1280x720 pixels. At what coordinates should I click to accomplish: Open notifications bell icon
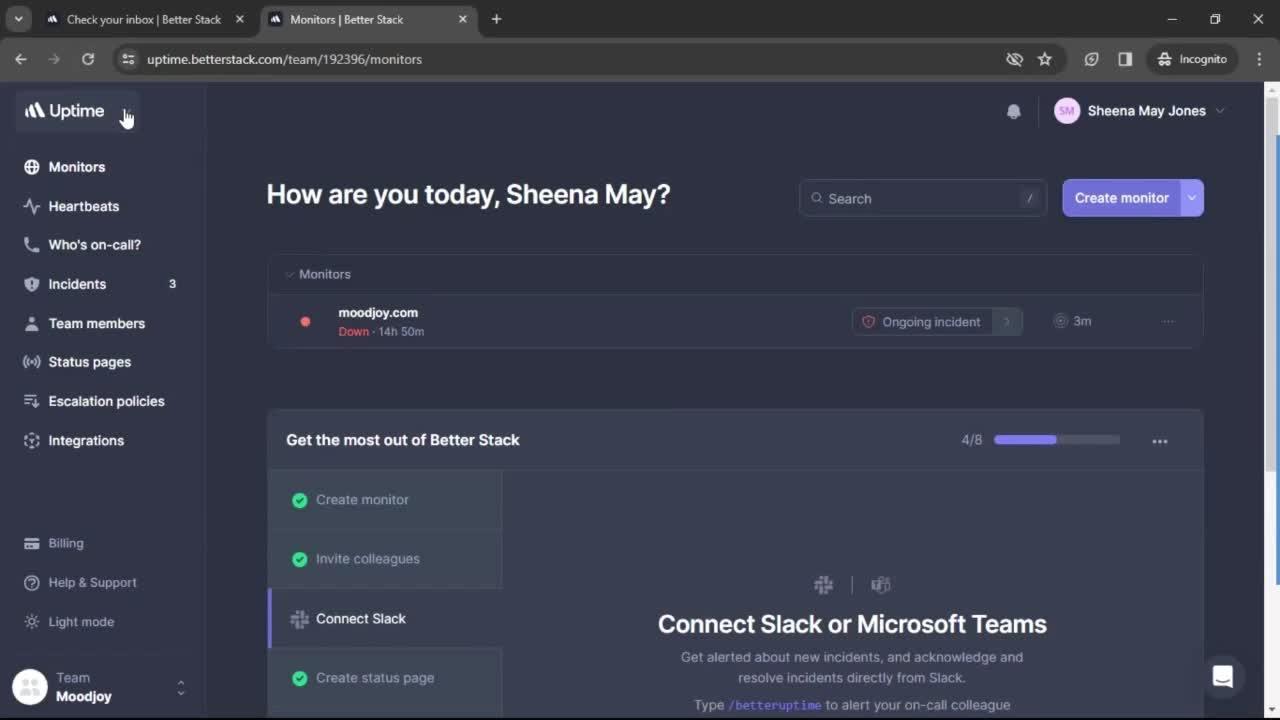click(x=1014, y=111)
